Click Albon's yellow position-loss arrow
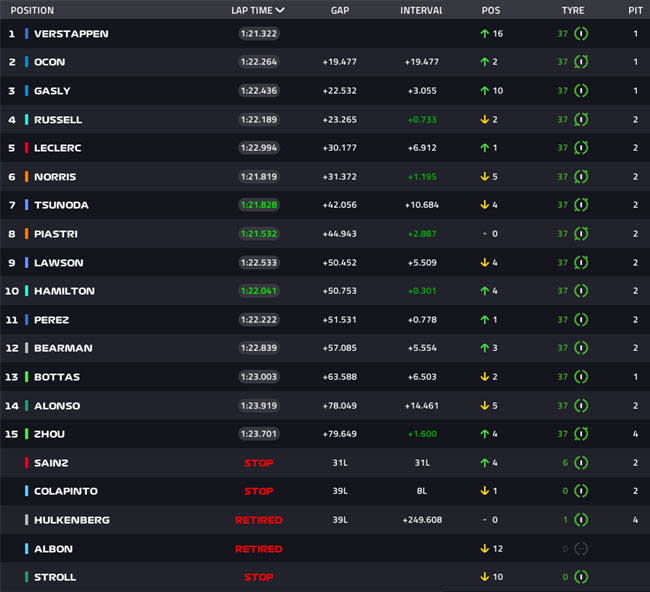The height and width of the screenshot is (592, 650). tap(484, 549)
